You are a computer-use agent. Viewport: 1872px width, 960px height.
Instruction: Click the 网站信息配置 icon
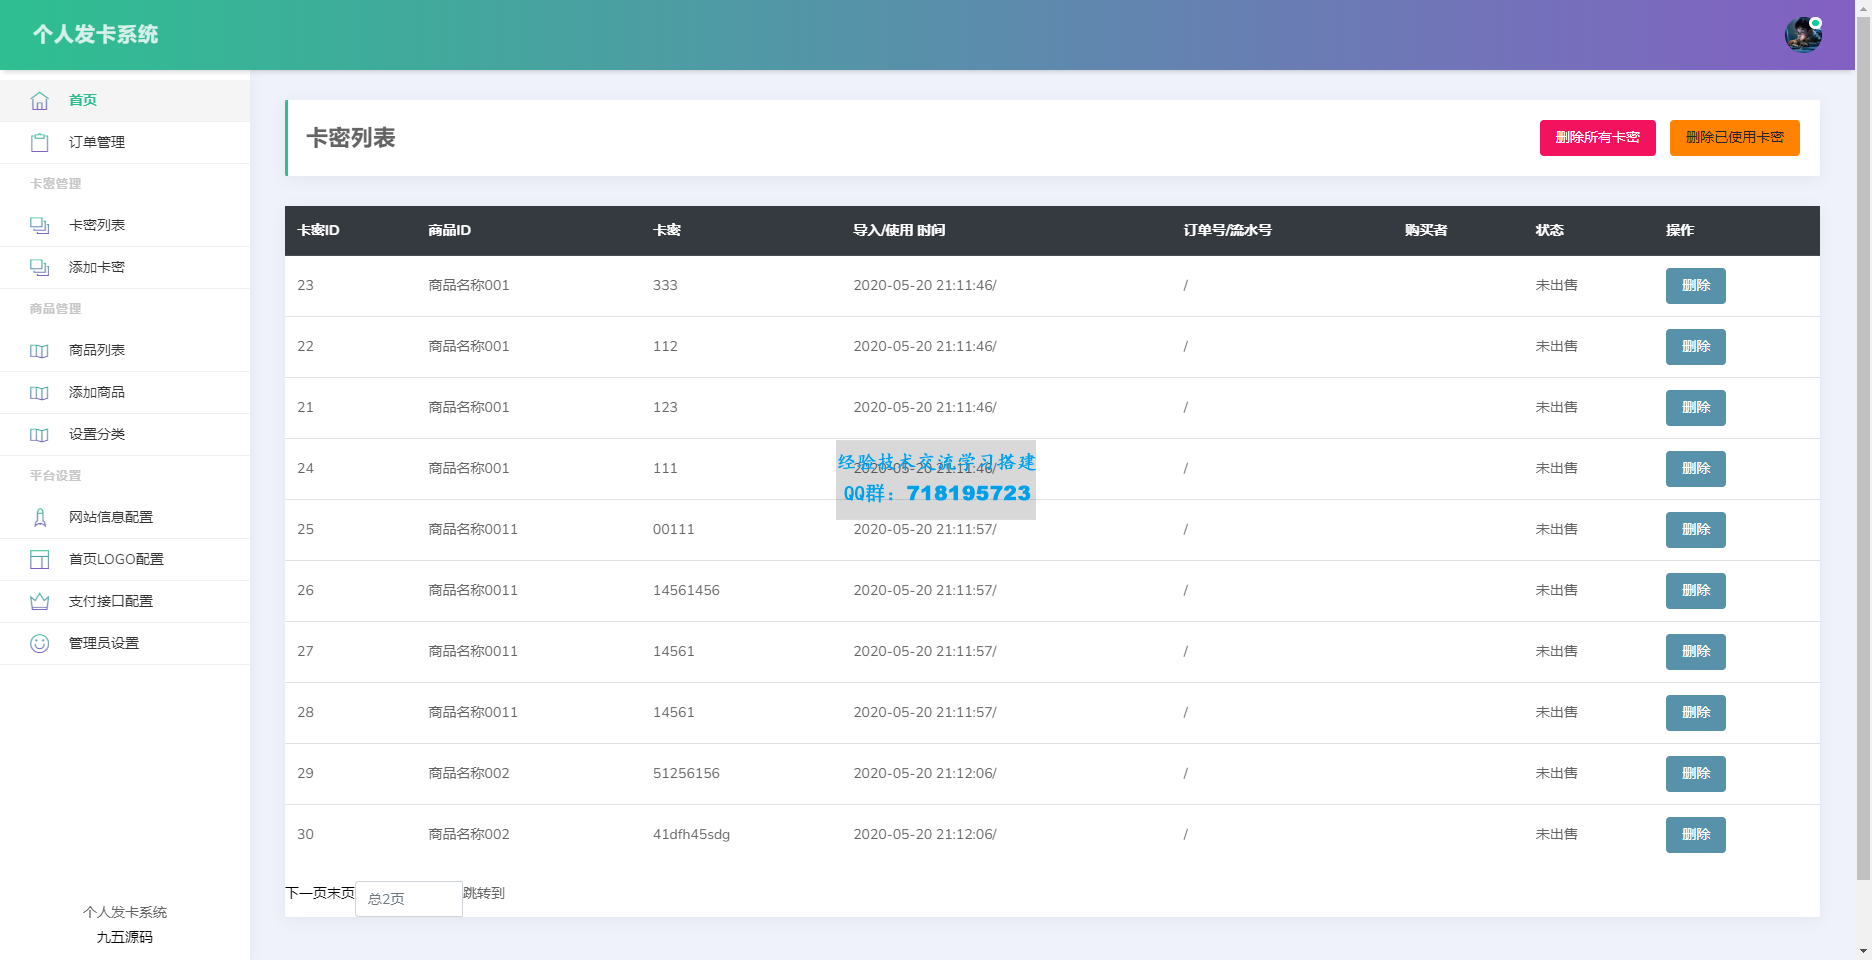[x=39, y=518]
